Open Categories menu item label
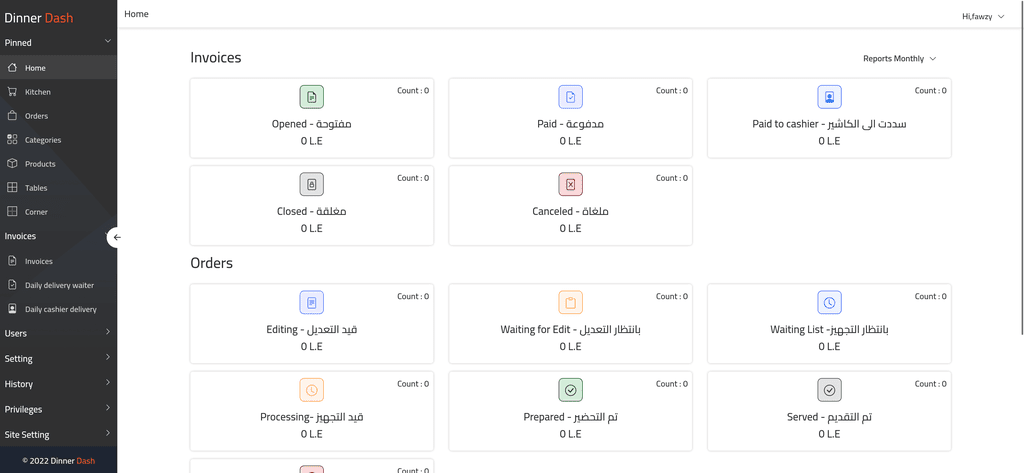1024x473 pixels. (43, 140)
